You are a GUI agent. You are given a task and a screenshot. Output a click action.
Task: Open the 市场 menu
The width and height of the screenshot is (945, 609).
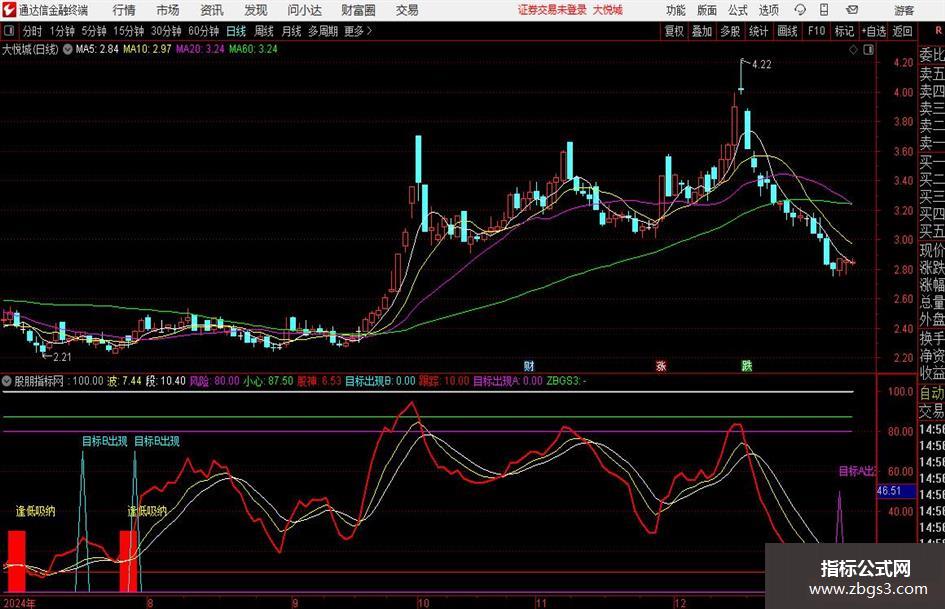[168, 10]
